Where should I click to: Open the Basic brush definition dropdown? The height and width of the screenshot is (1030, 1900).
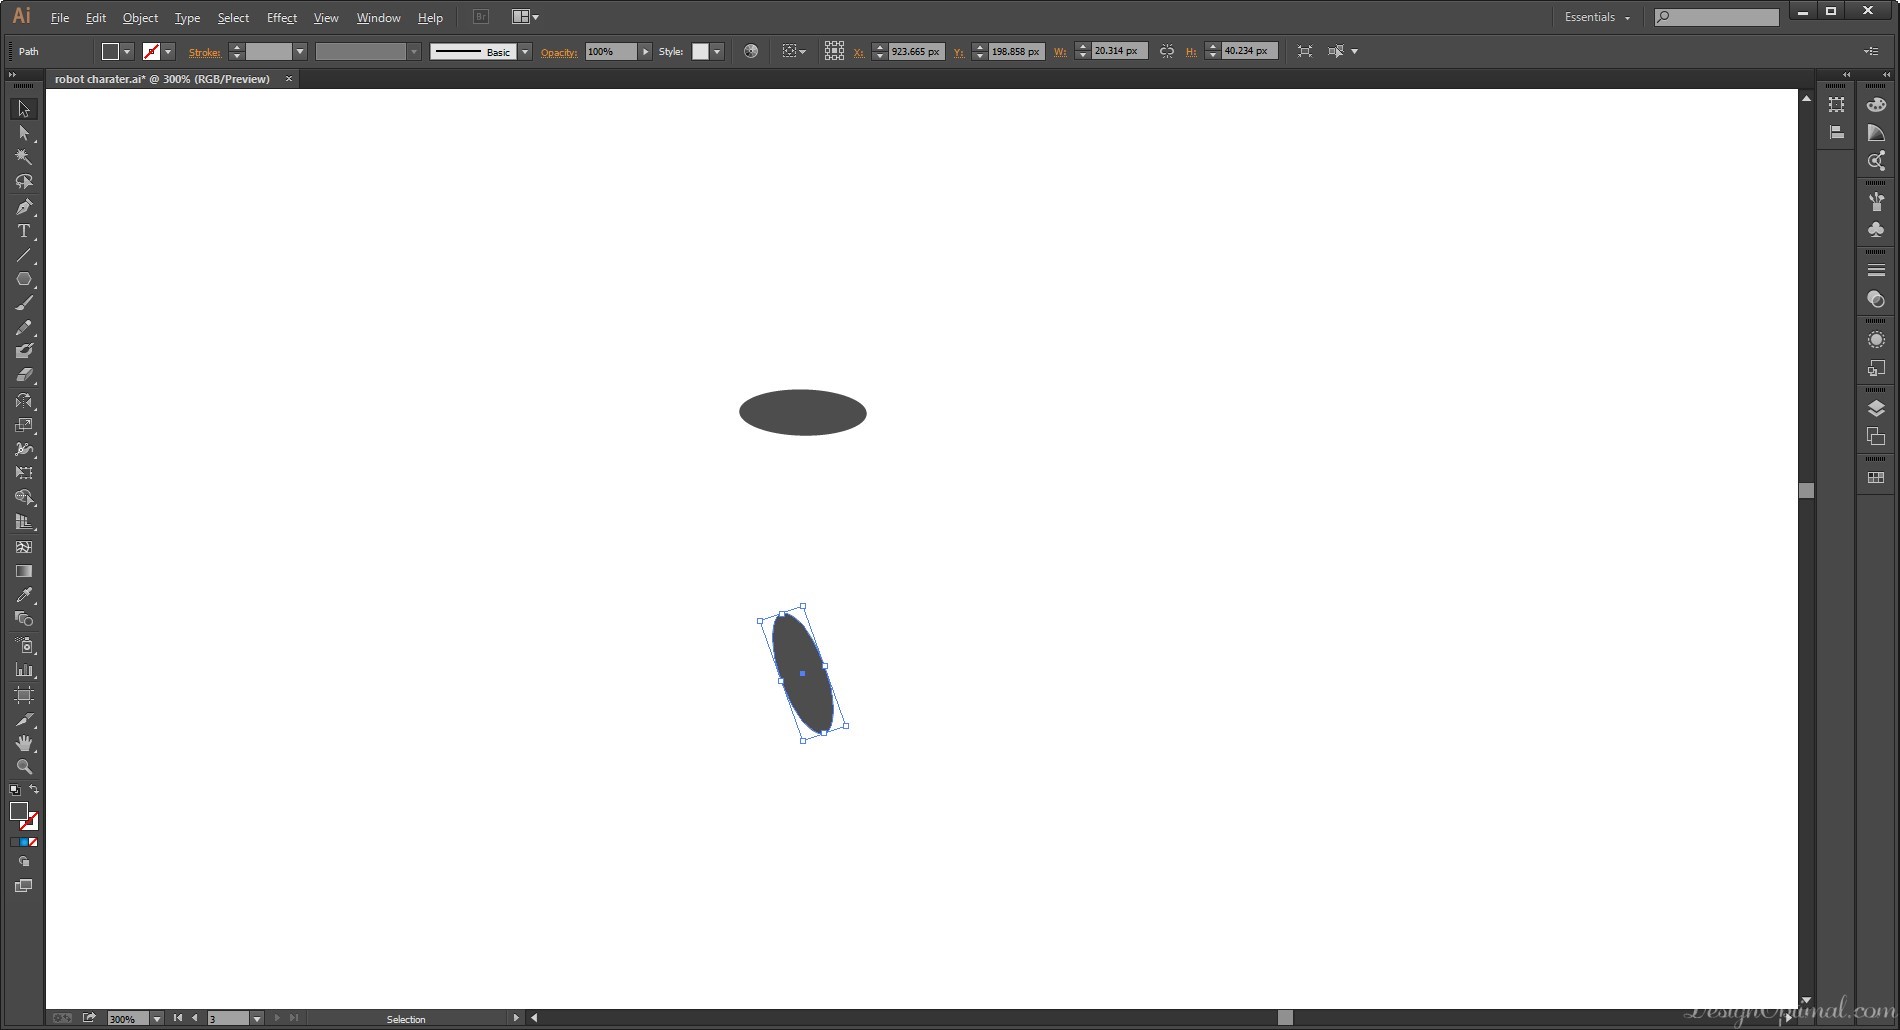click(x=524, y=51)
